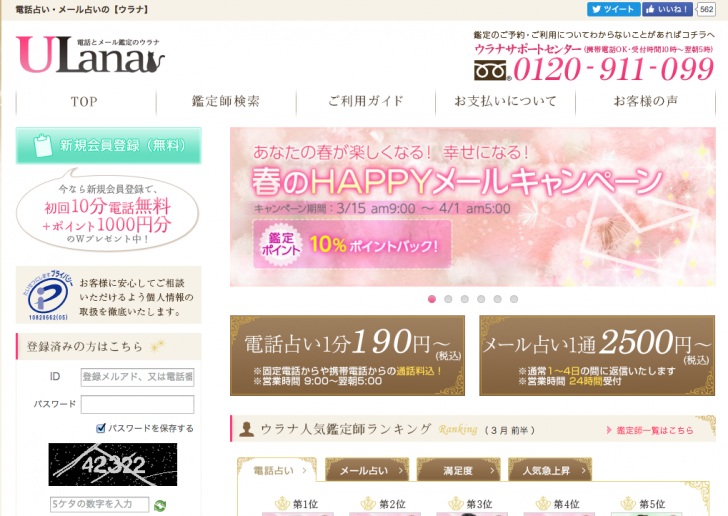Open the お客様の声 menu item
The height and width of the screenshot is (516, 728).
(x=646, y=101)
